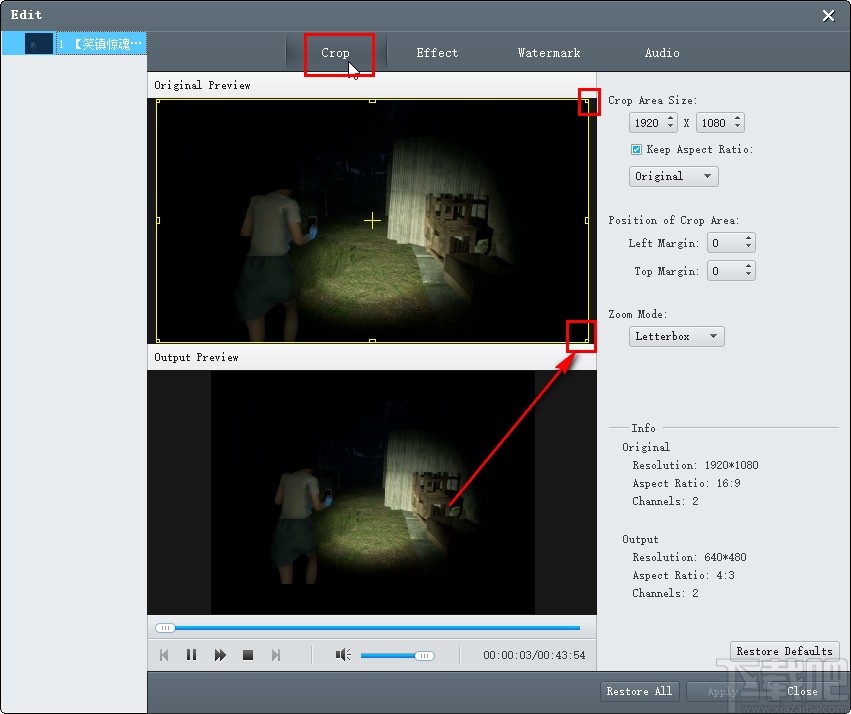This screenshot has height=714, width=851.
Task: Skip to next frame icon
Action: pos(276,655)
